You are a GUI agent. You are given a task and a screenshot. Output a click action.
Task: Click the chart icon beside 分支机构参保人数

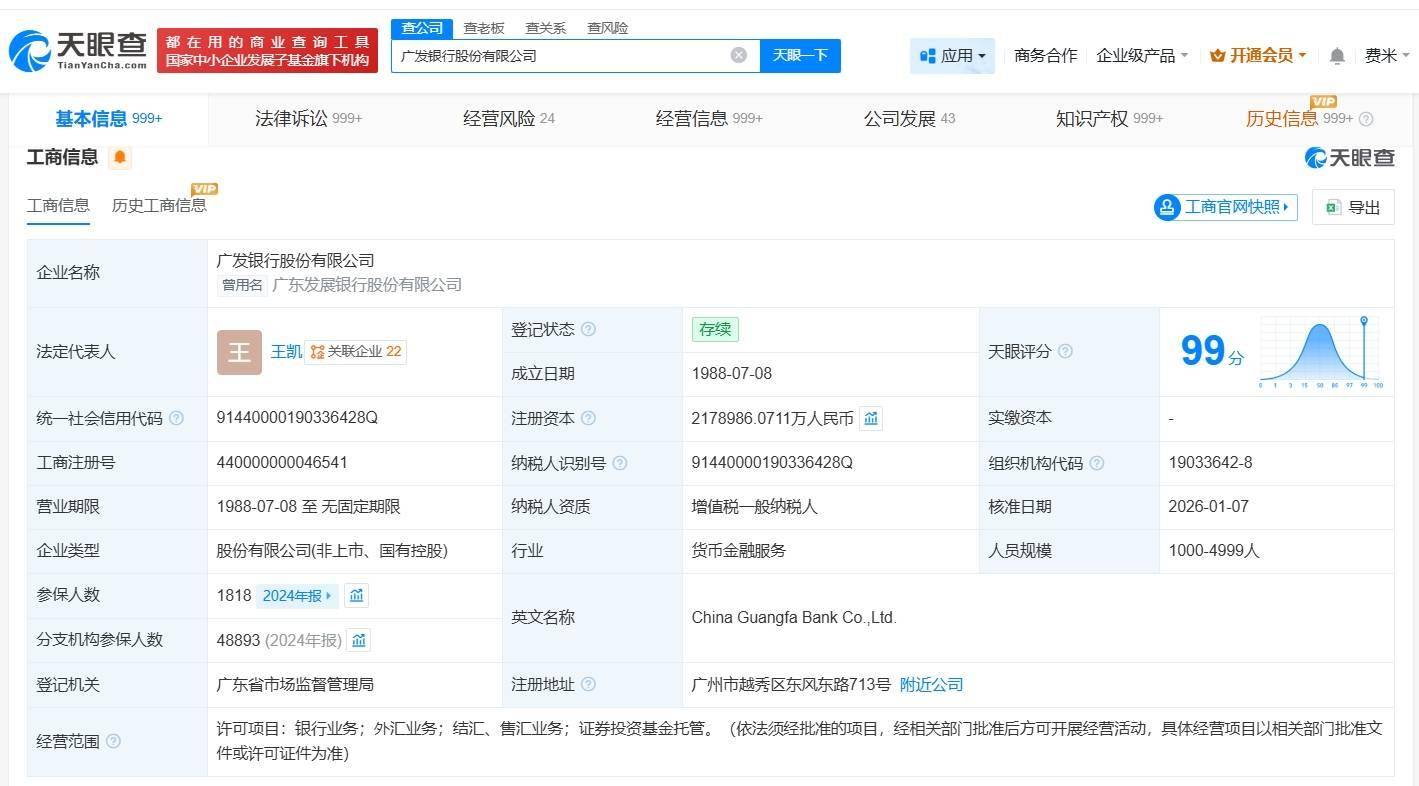[358, 640]
